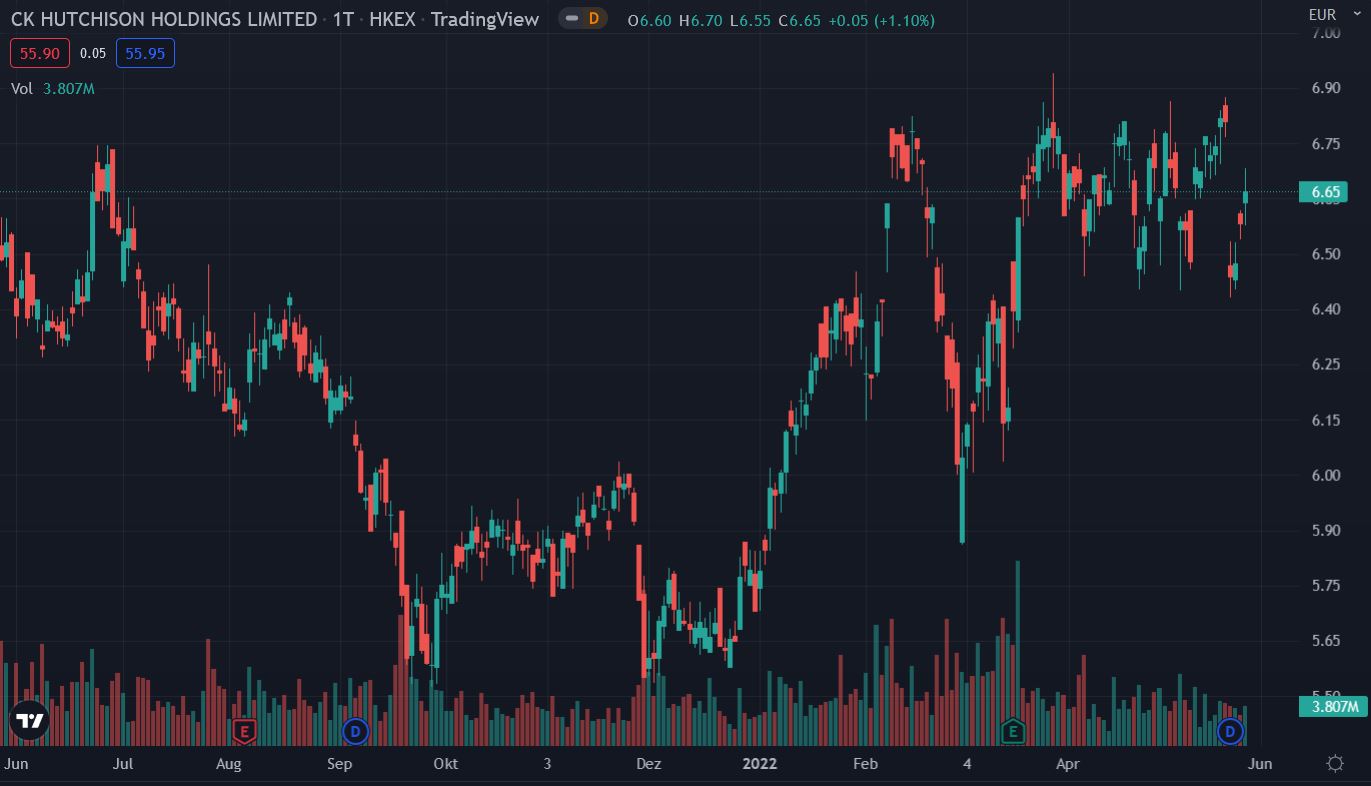Click the Vol indicator legend label
The width and height of the screenshot is (1371, 786).
(x=22, y=89)
